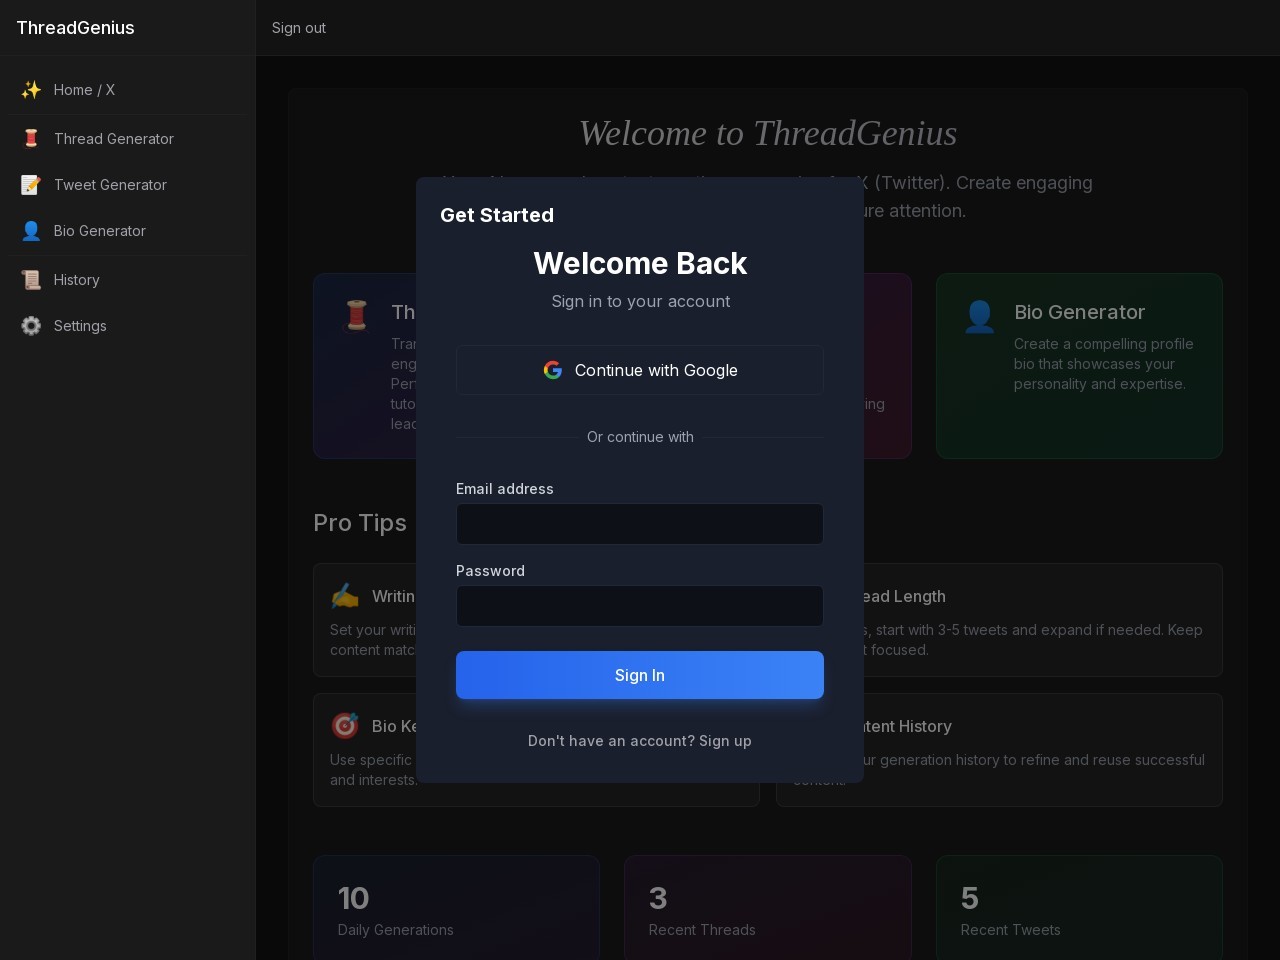1280x960 pixels.
Task: Focus the Password field
Action: pos(640,606)
